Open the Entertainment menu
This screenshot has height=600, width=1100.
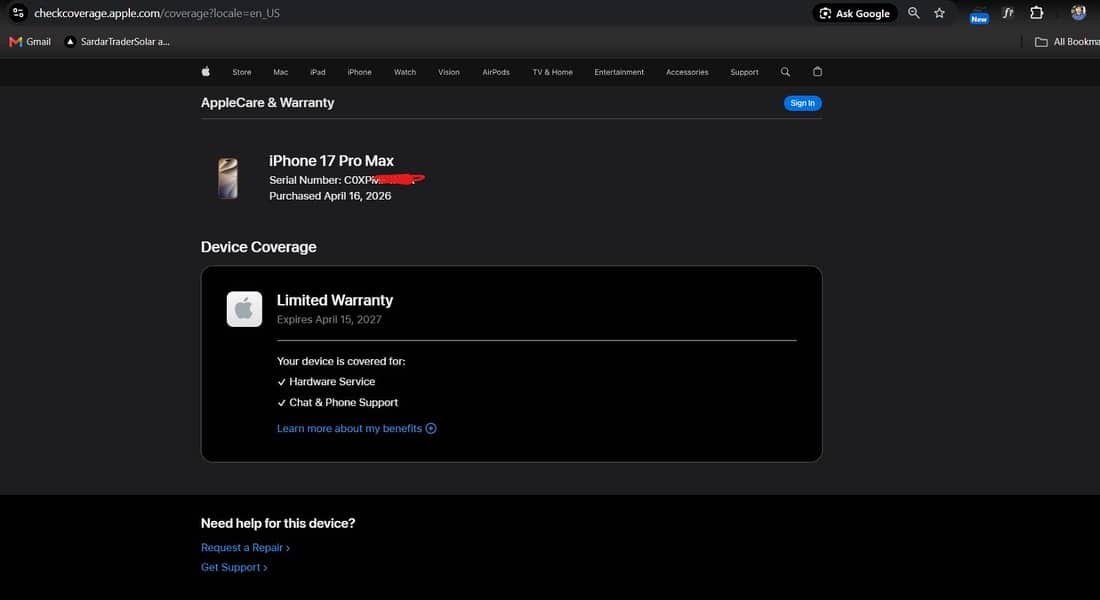tap(619, 72)
